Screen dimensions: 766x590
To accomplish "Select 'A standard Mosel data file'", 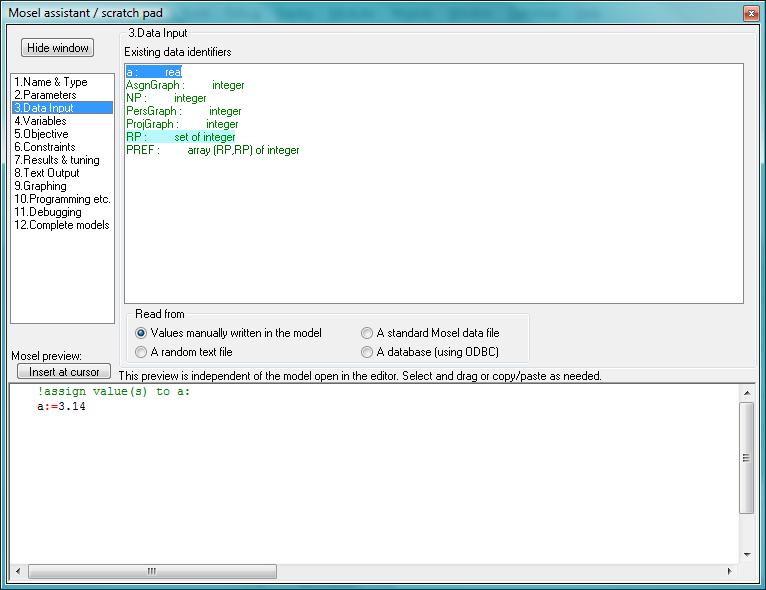I will (x=367, y=333).
